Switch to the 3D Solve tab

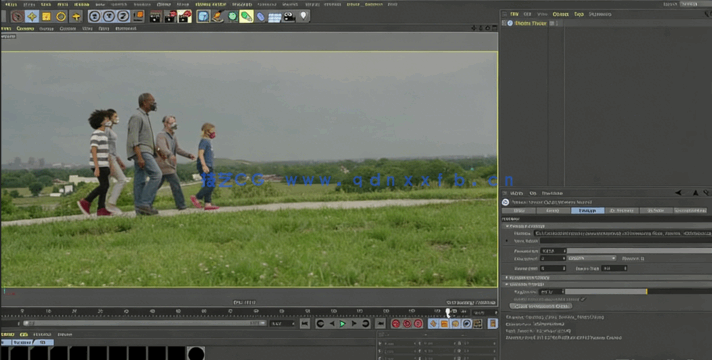(656, 211)
